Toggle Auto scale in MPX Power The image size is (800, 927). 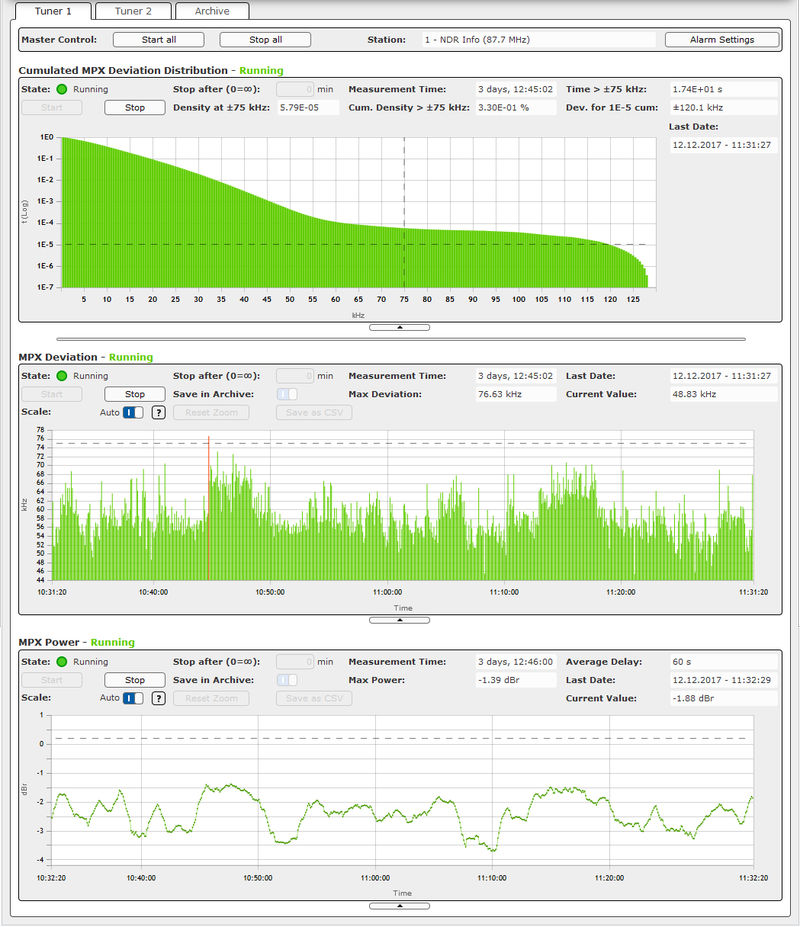133,698
